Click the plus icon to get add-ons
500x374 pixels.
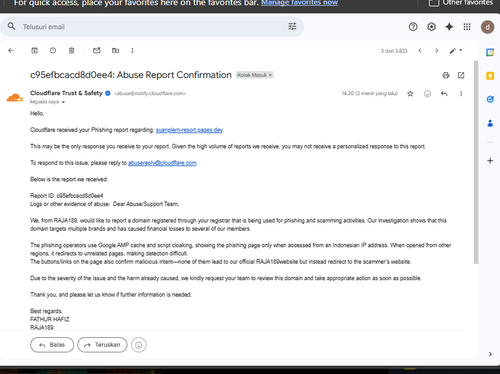coord(490,161)
